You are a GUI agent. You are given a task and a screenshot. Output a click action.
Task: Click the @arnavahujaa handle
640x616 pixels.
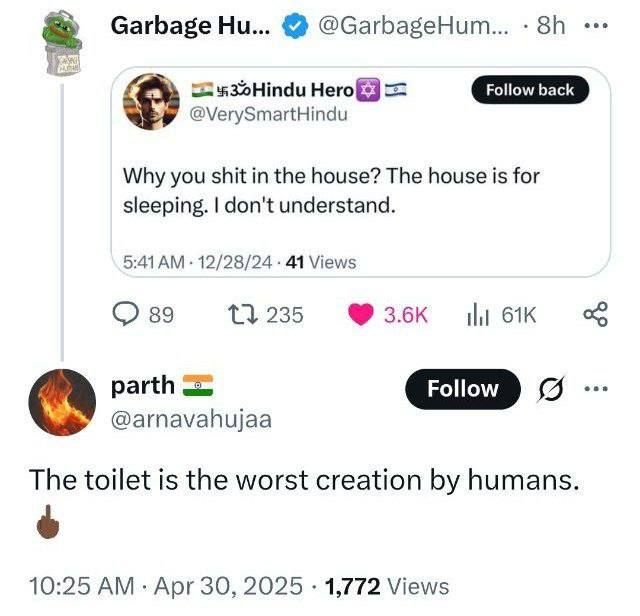coord(191,419)
